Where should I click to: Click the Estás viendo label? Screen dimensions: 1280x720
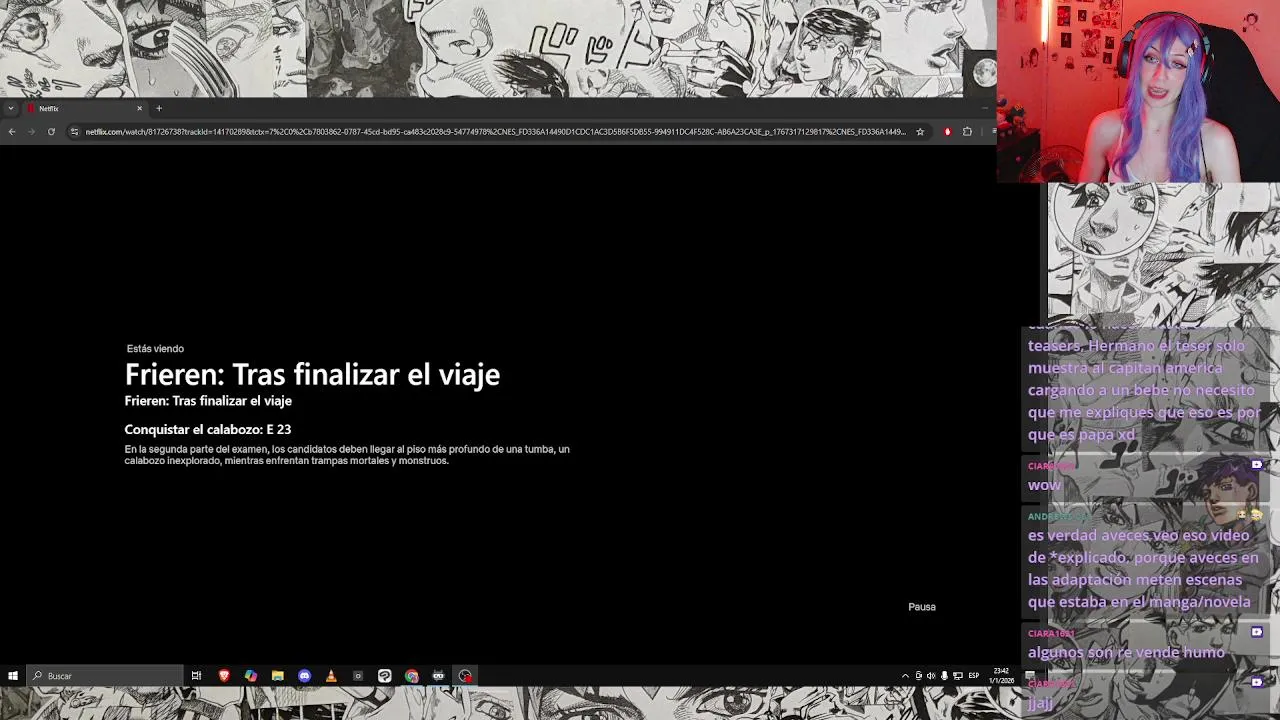tap(155, 348)
